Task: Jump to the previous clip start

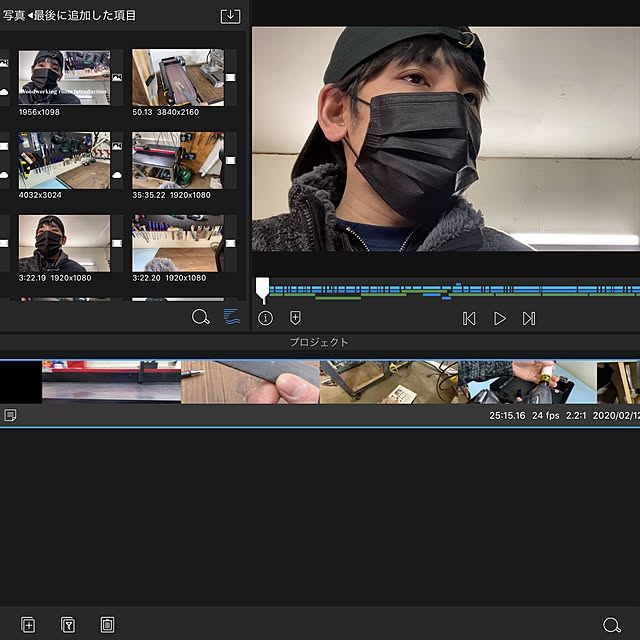Action: point(468,318)
